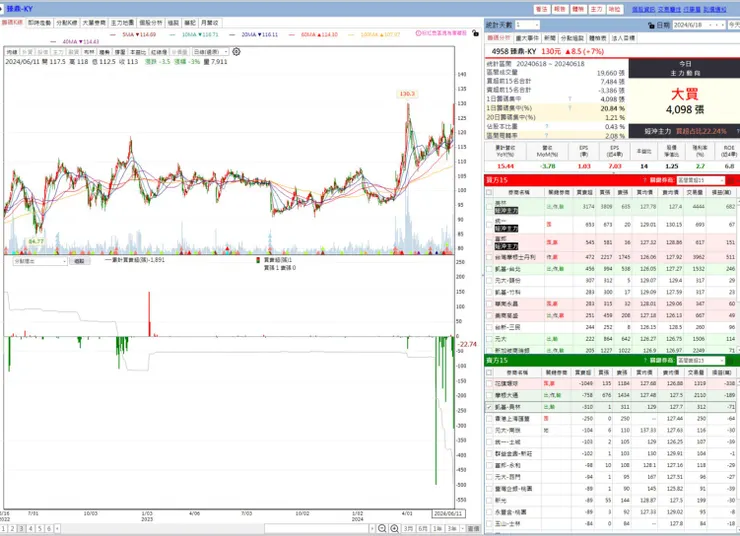Screen dimensions: 740x536
Task: Click the pink info icon above the chart
Action: coord(418,34)
